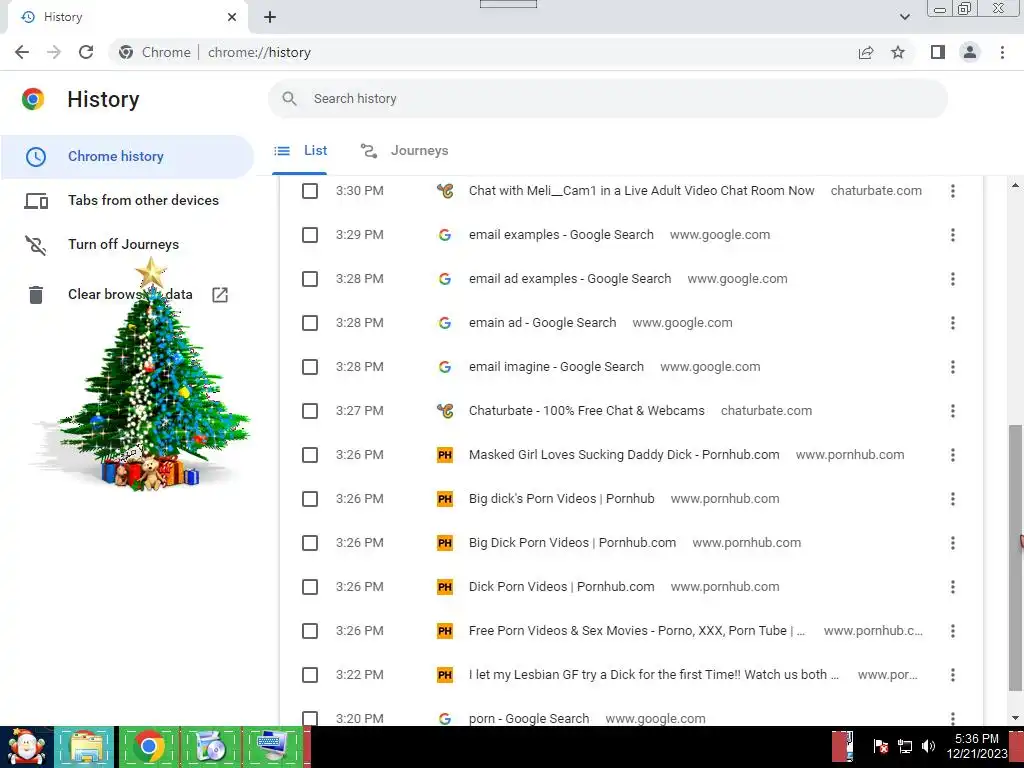Click the Turn off Journeys icon

[36, 245]
